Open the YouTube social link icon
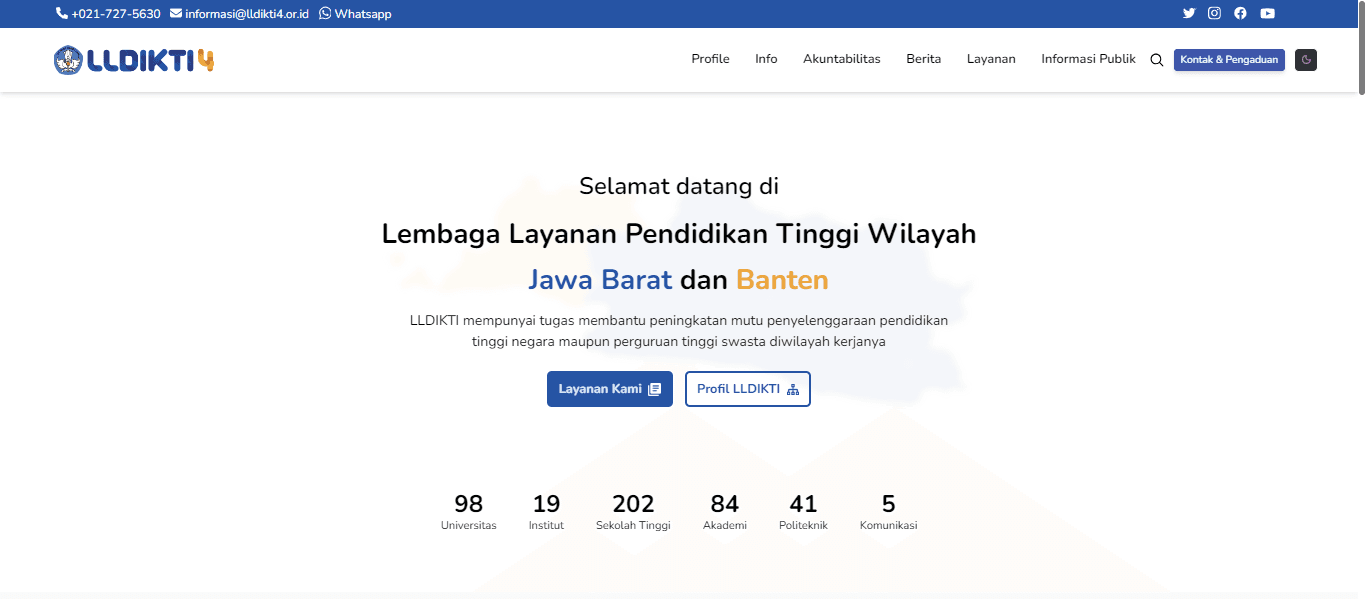Screen dimensions: 1366x599 point(1267,14)
